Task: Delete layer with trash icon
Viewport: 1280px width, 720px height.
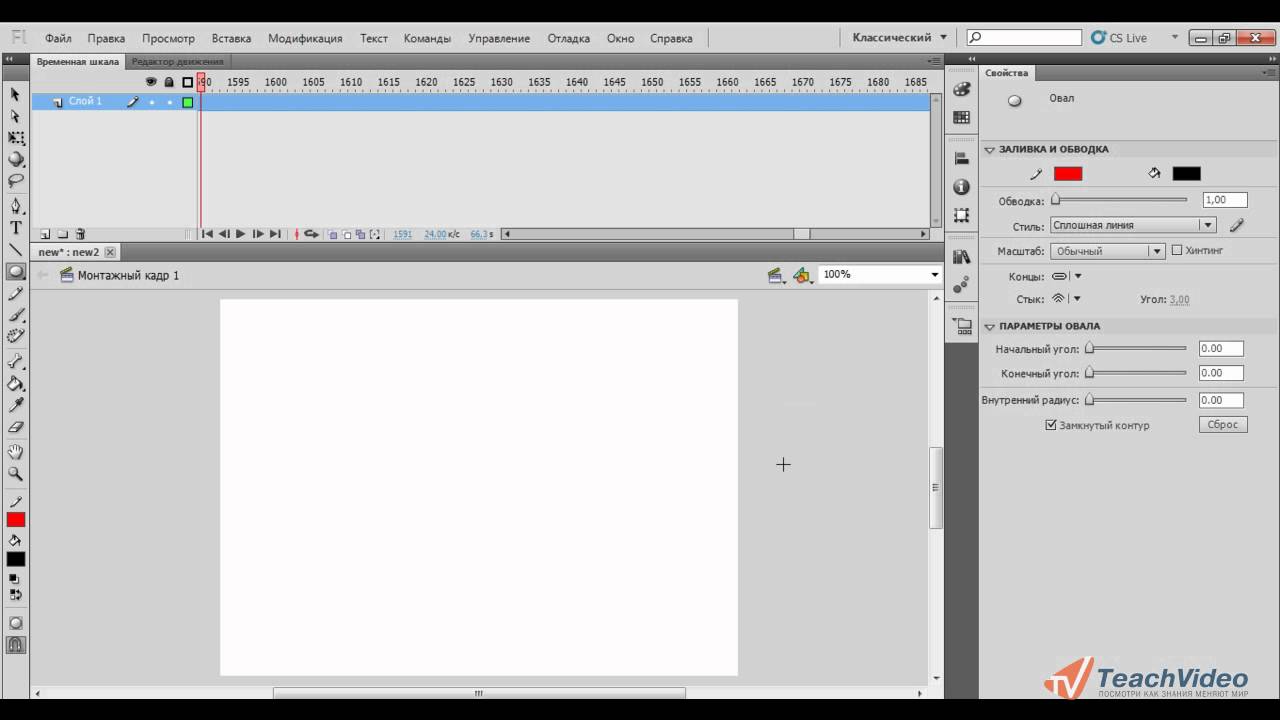Action: point(81,234)
